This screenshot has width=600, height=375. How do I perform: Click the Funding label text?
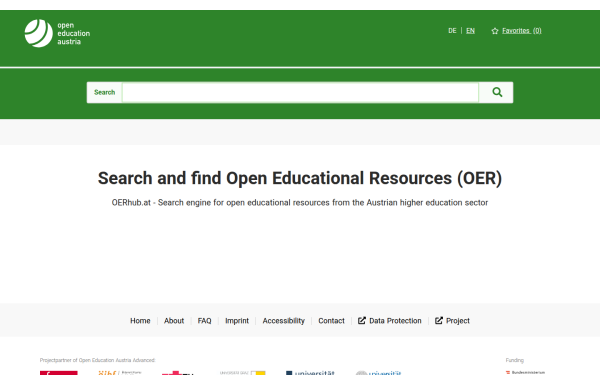pyautogui.click(x=514, y=360)
